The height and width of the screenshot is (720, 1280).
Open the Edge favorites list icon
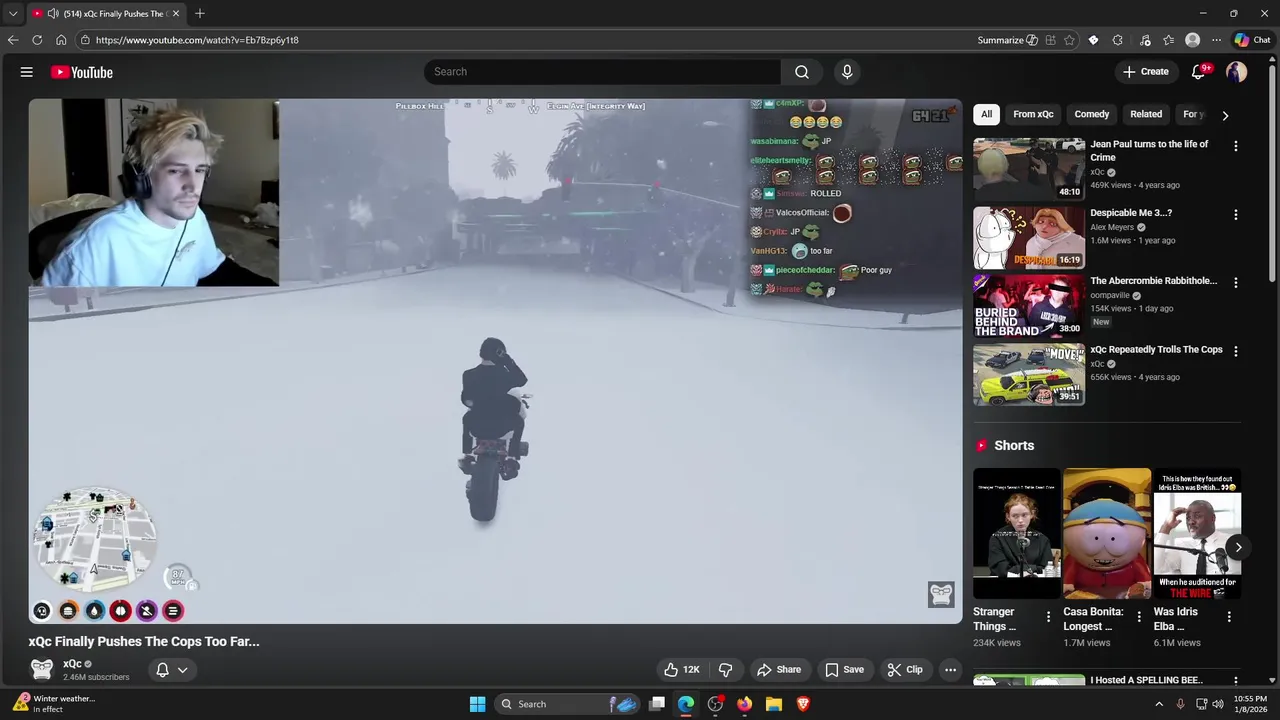click(x=1168, y=40)
